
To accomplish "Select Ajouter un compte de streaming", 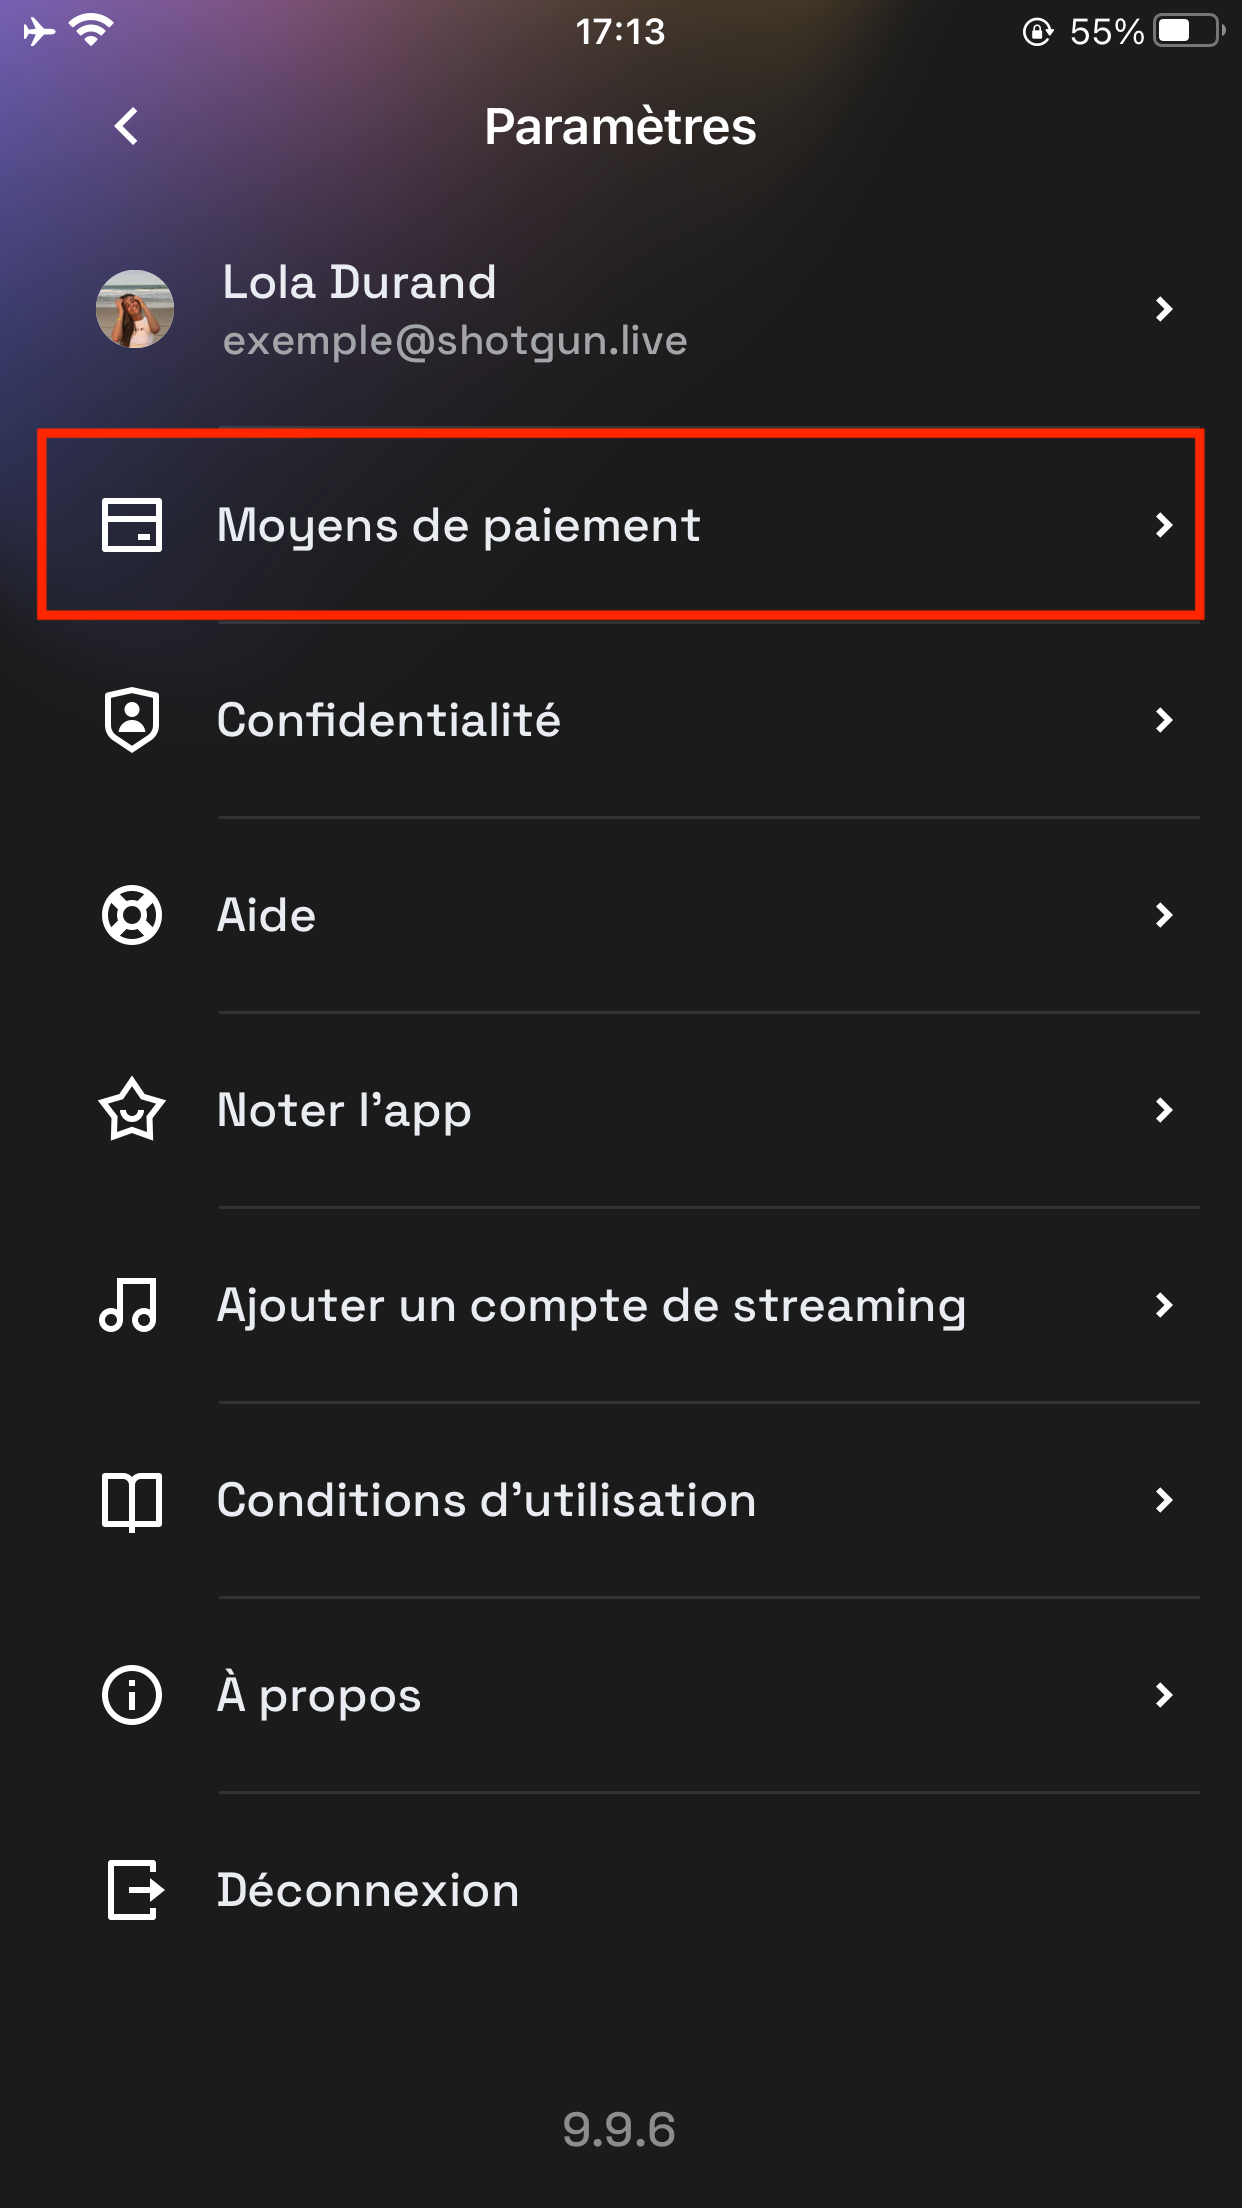I will (620, 1305).
